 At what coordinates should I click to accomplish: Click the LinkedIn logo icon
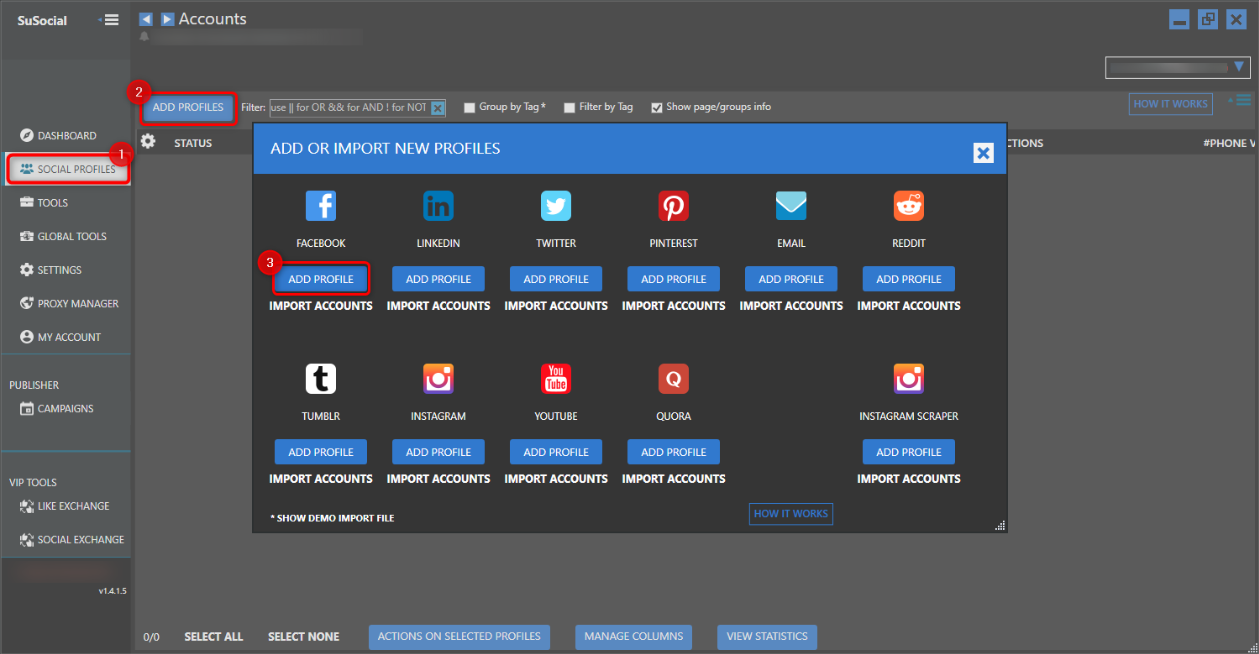tap(438, 206)
